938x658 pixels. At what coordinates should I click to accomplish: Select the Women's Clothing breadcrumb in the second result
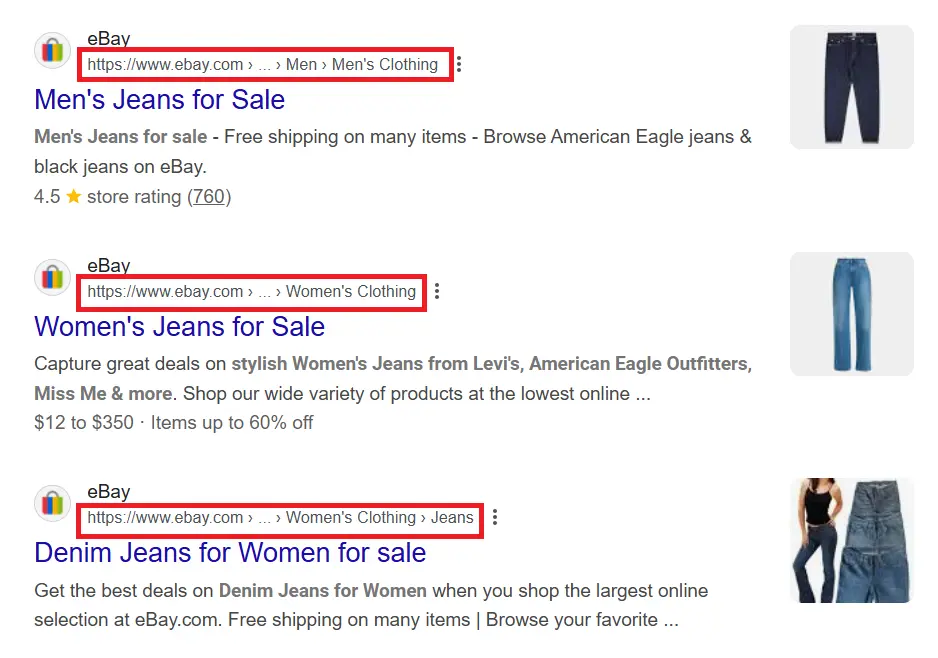pyautogui.click(x=352, y=292)
